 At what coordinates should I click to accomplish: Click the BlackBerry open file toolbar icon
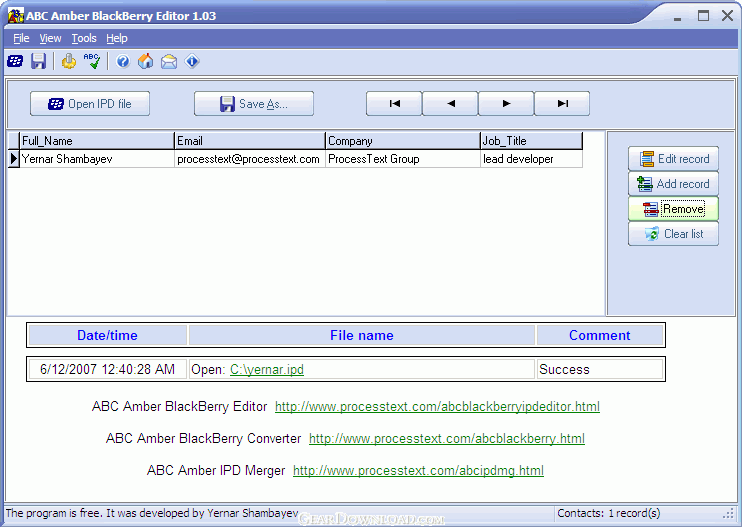15,61
